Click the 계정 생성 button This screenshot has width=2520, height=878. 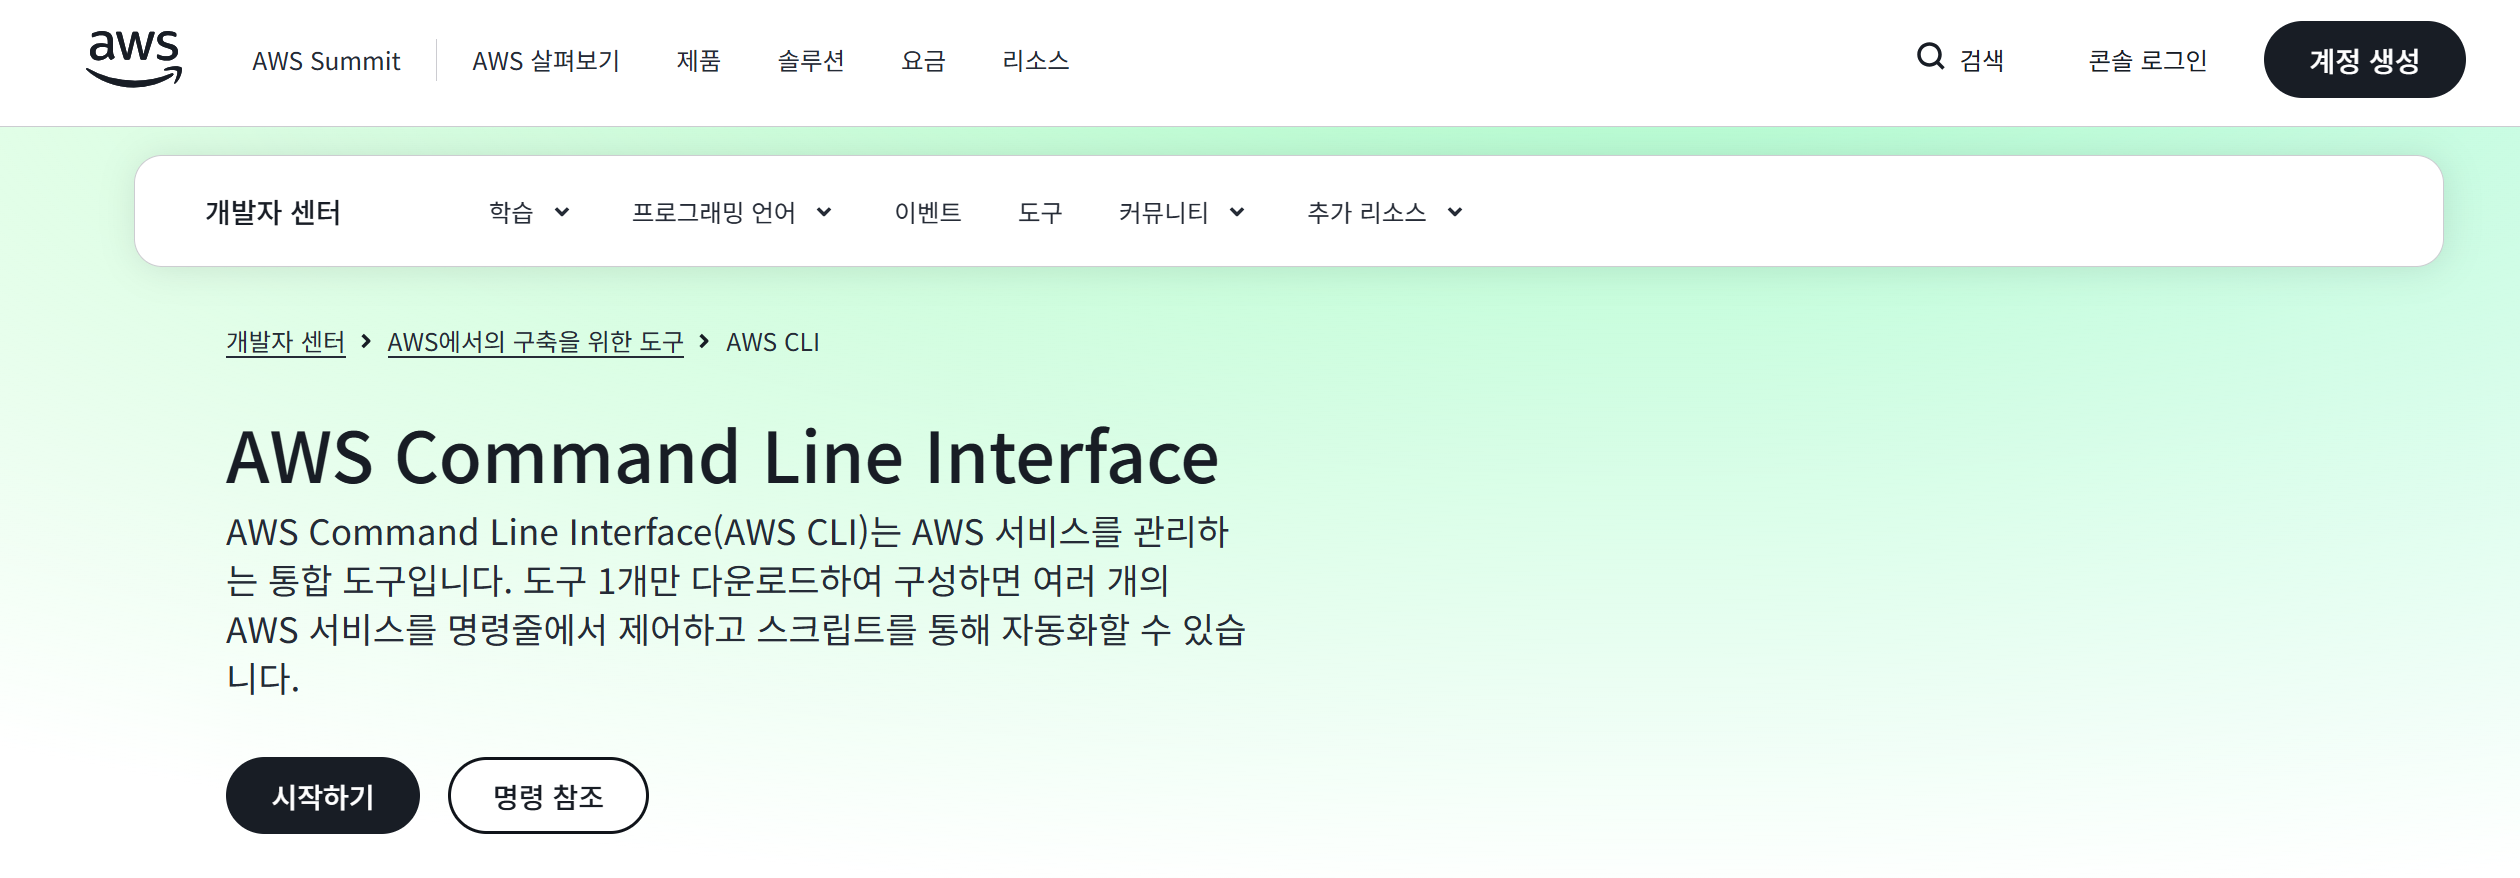click(2364, 60)
